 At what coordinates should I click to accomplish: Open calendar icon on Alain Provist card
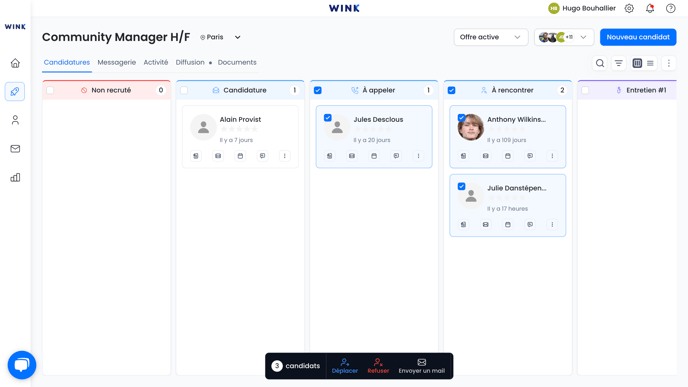point(240,156)
